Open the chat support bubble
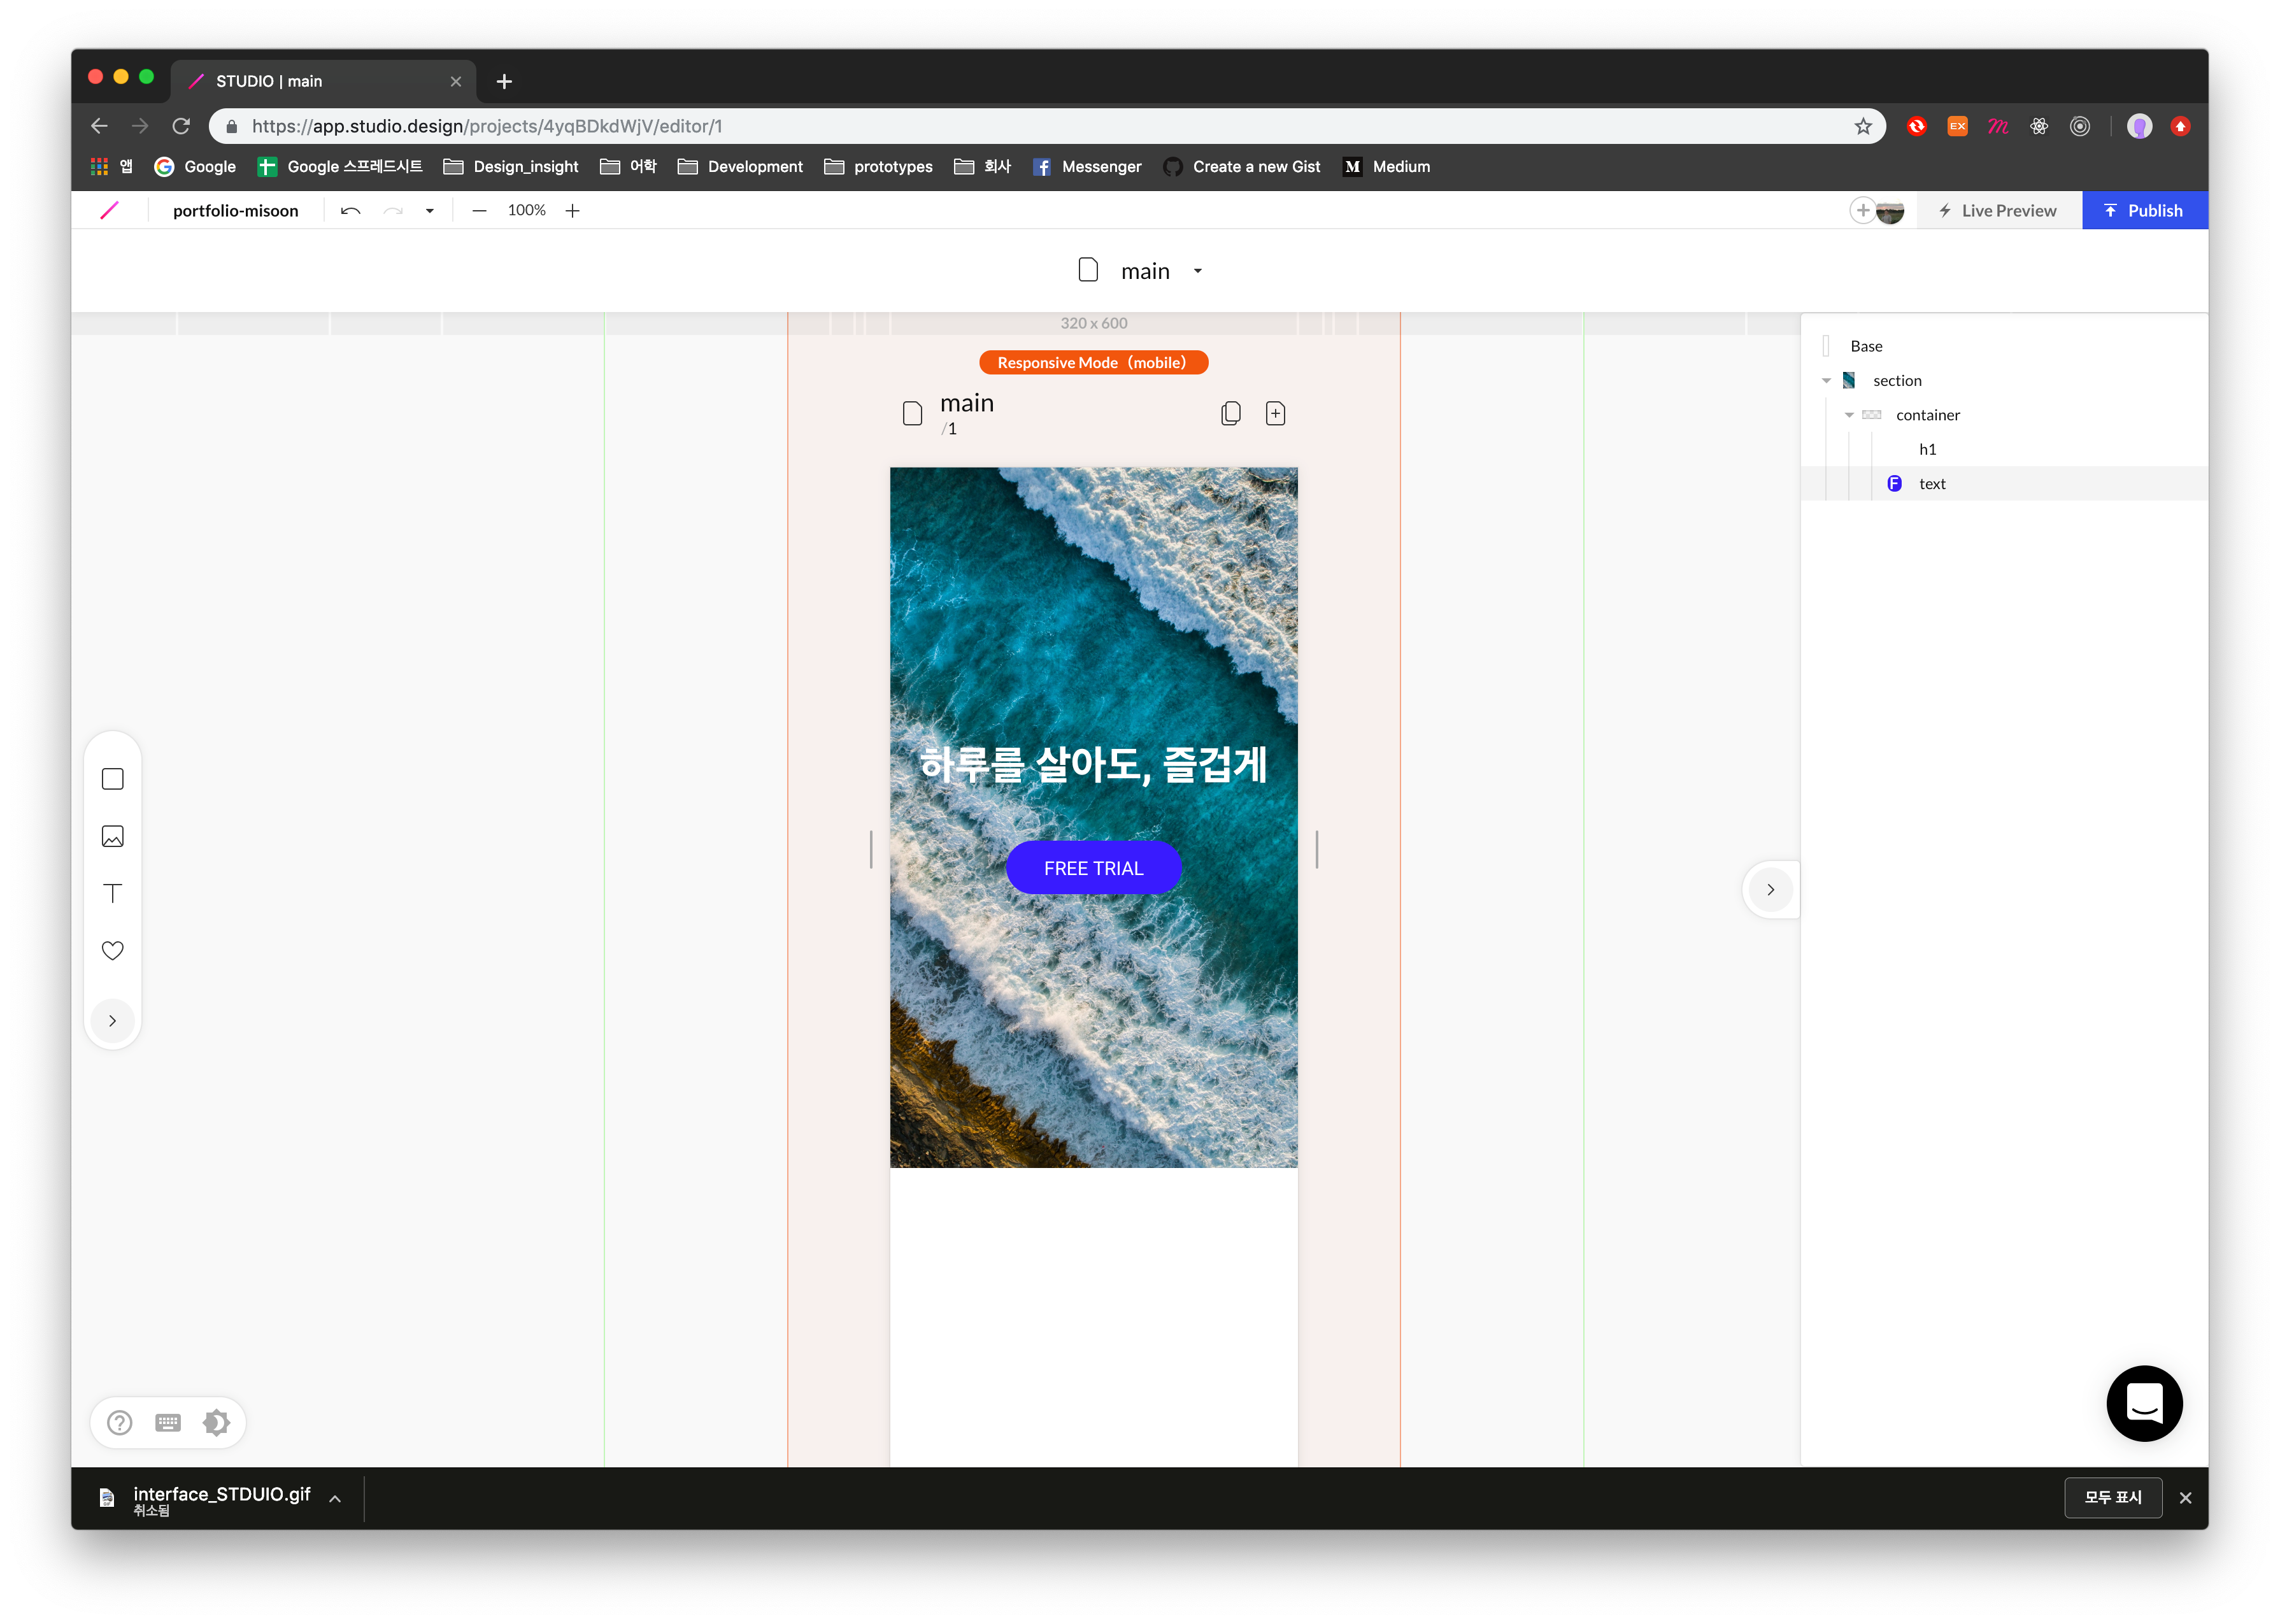Screen dimensions: 2280x1624 tap(2144, 1403)
